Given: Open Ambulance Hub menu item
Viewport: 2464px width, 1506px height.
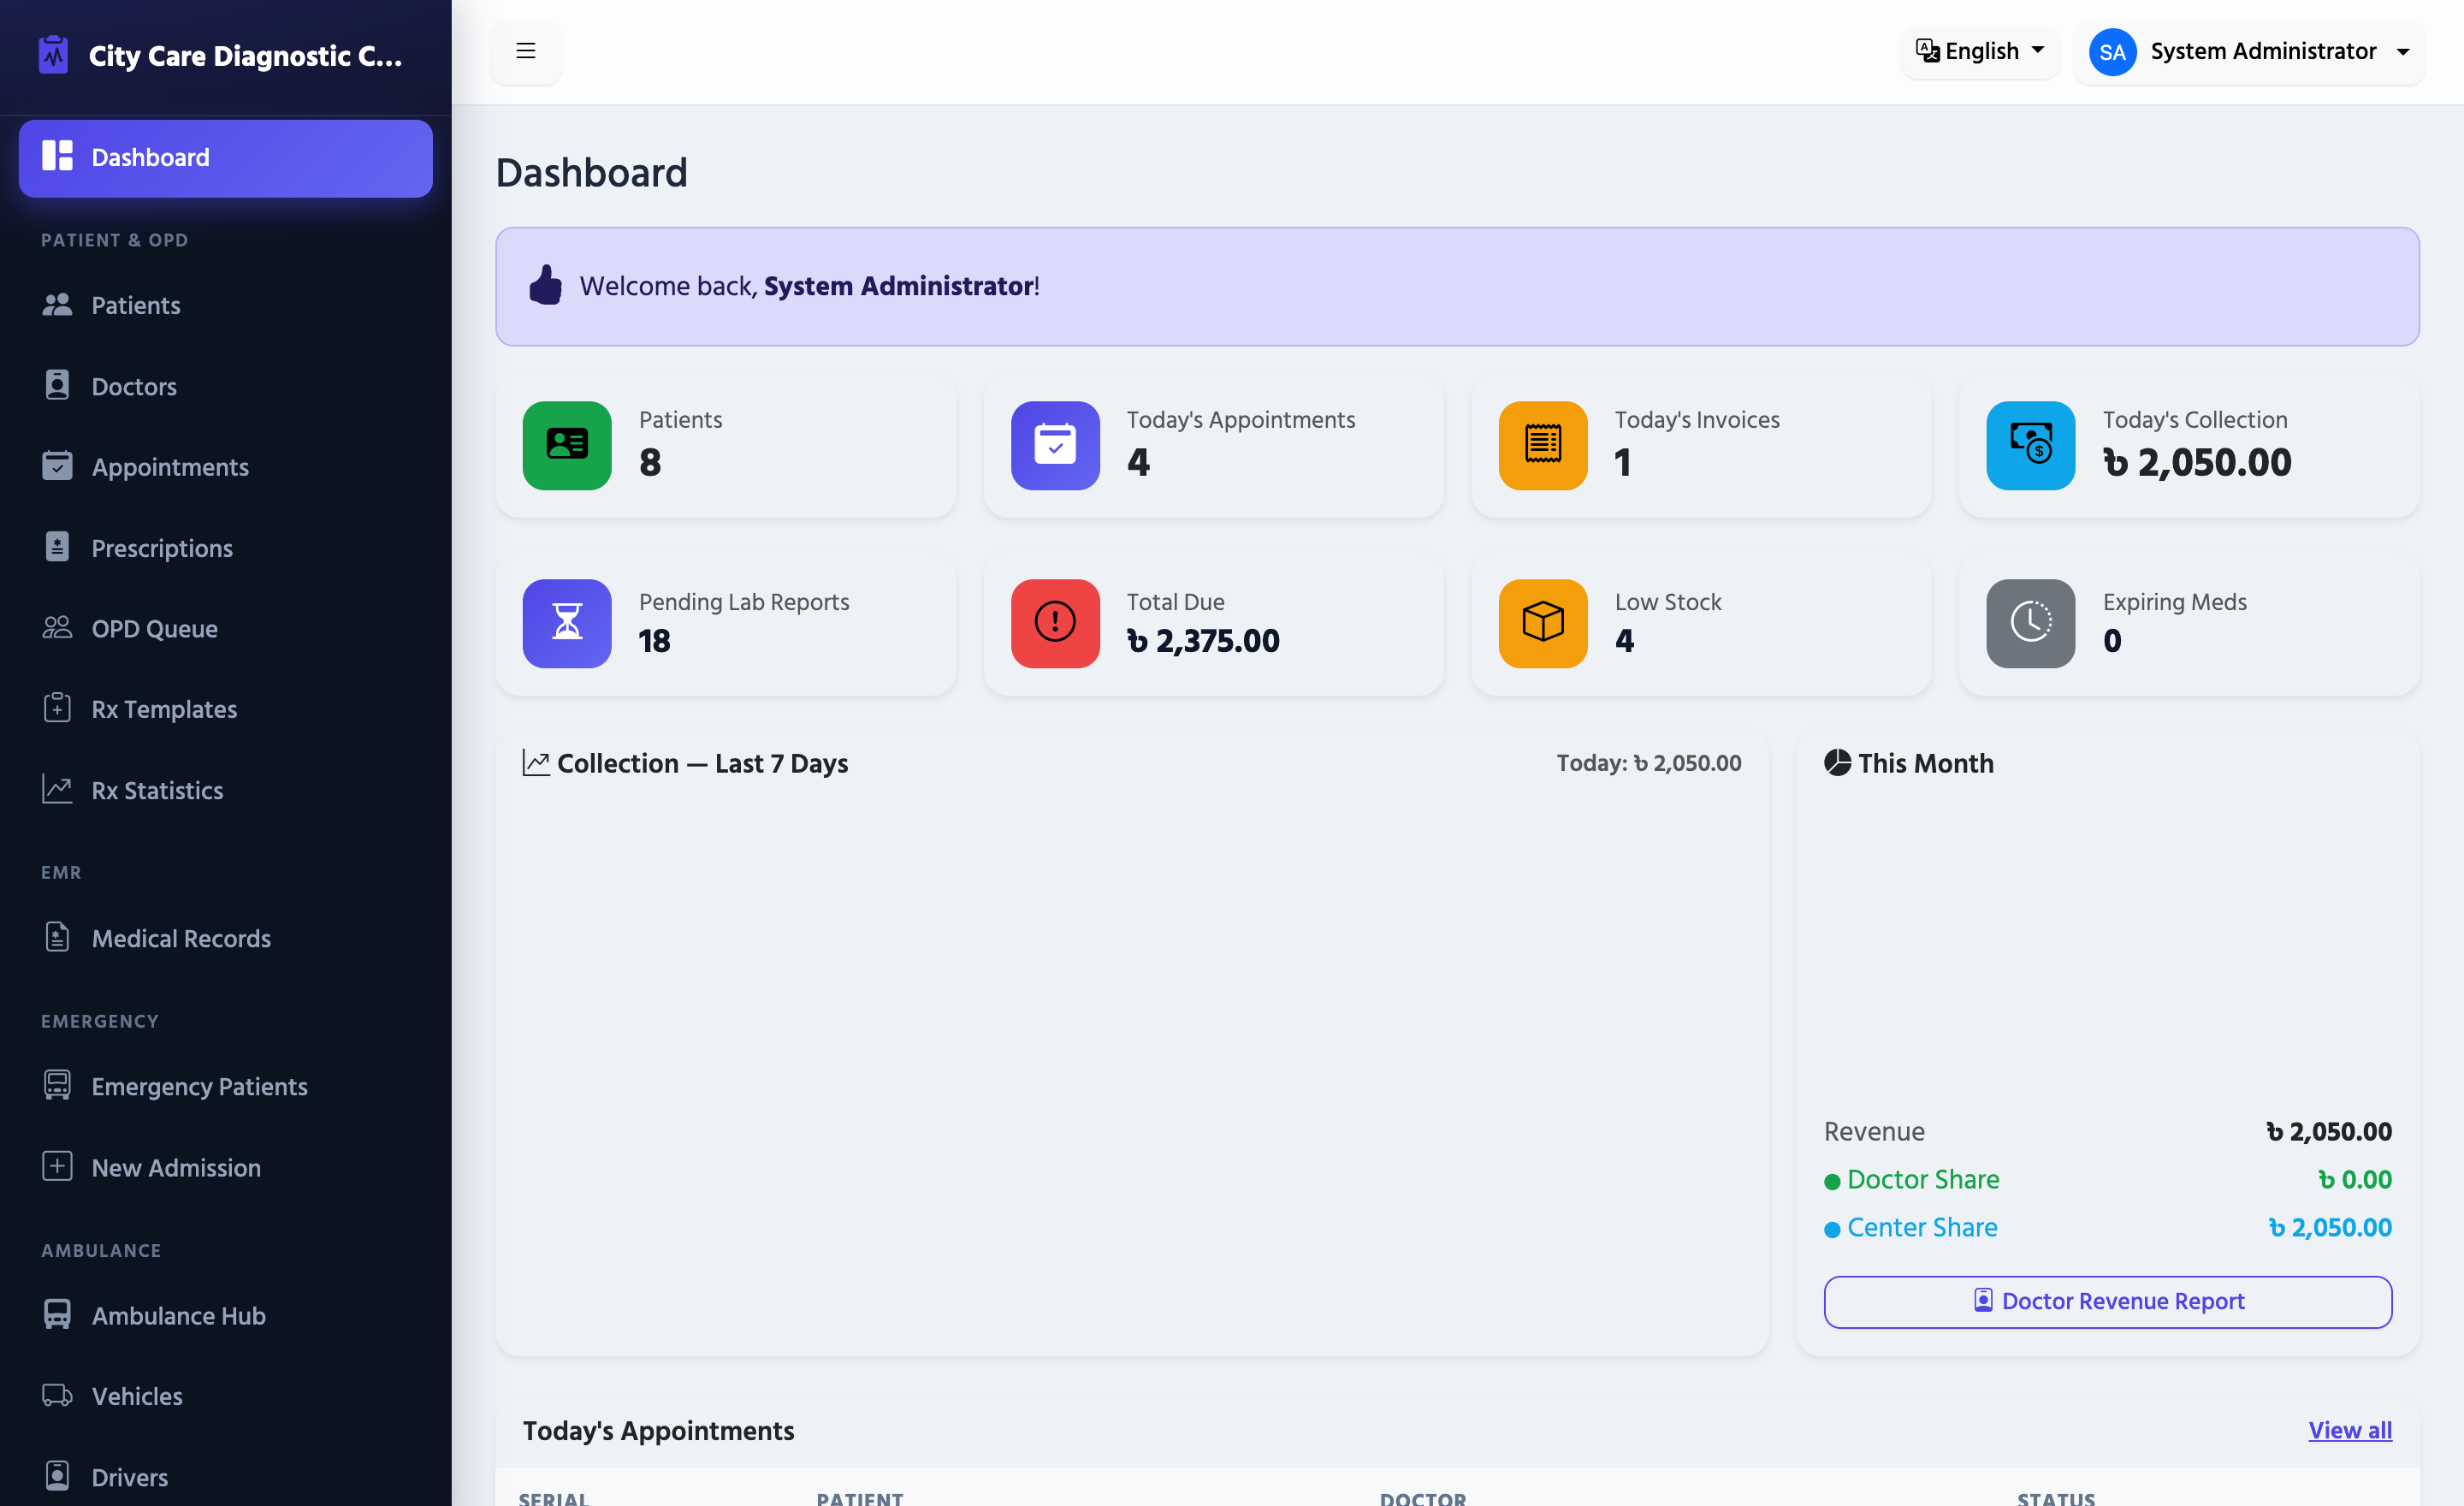Looking at the screenshot, I should (x=226, y=1314).
